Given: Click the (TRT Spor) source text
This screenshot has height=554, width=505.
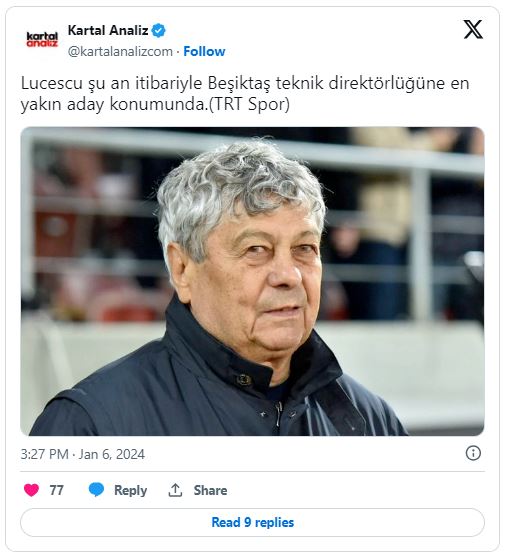Looking at the screenshot, I should coord(249,104).
